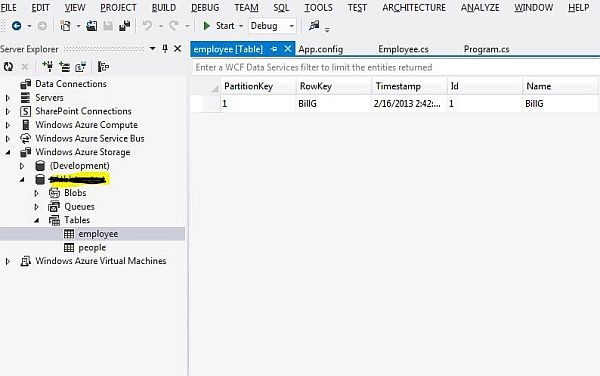This screenshot has width=600, height=376.
Task: Click the Save All toolbar icon
Action: (x=124, y=26)
